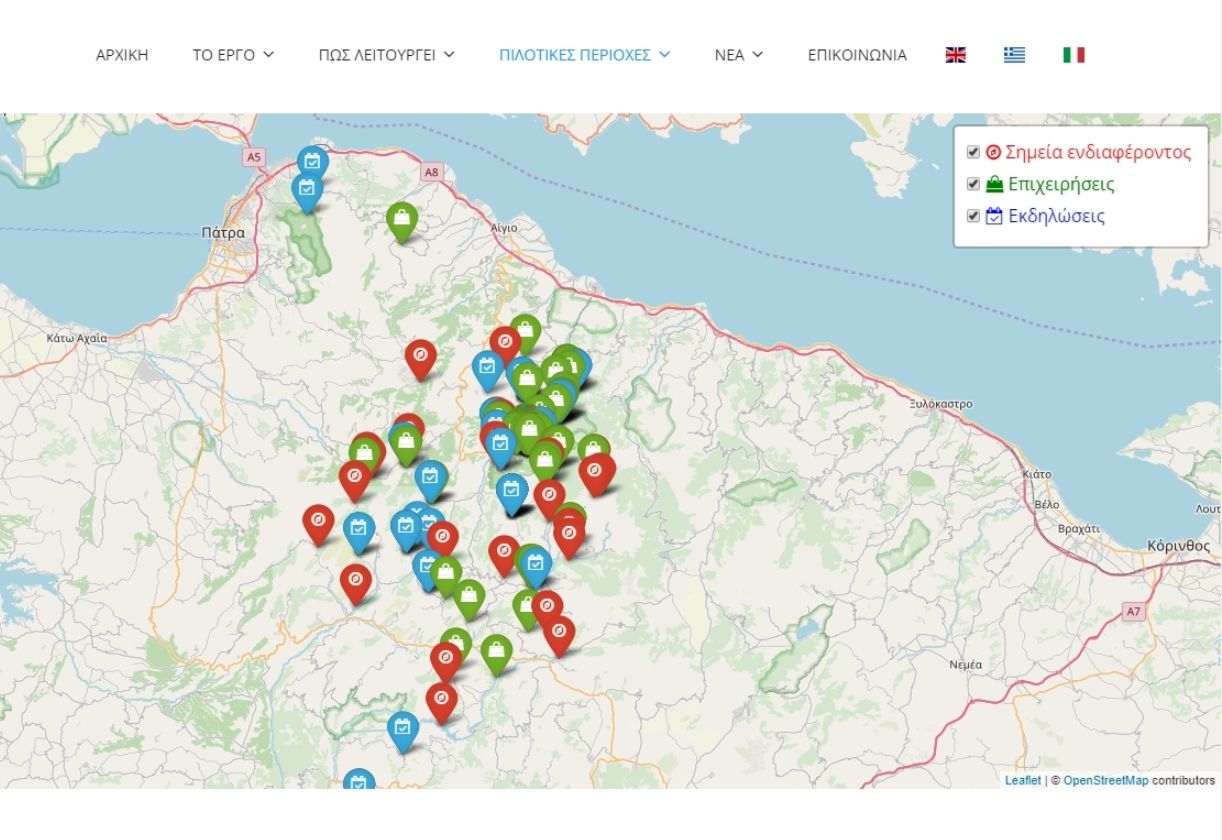The height and width of the screenshot is (840, 1222).
Task: Expand the ΝΕΑ news dropdown
Action: [x=738, y=55]
